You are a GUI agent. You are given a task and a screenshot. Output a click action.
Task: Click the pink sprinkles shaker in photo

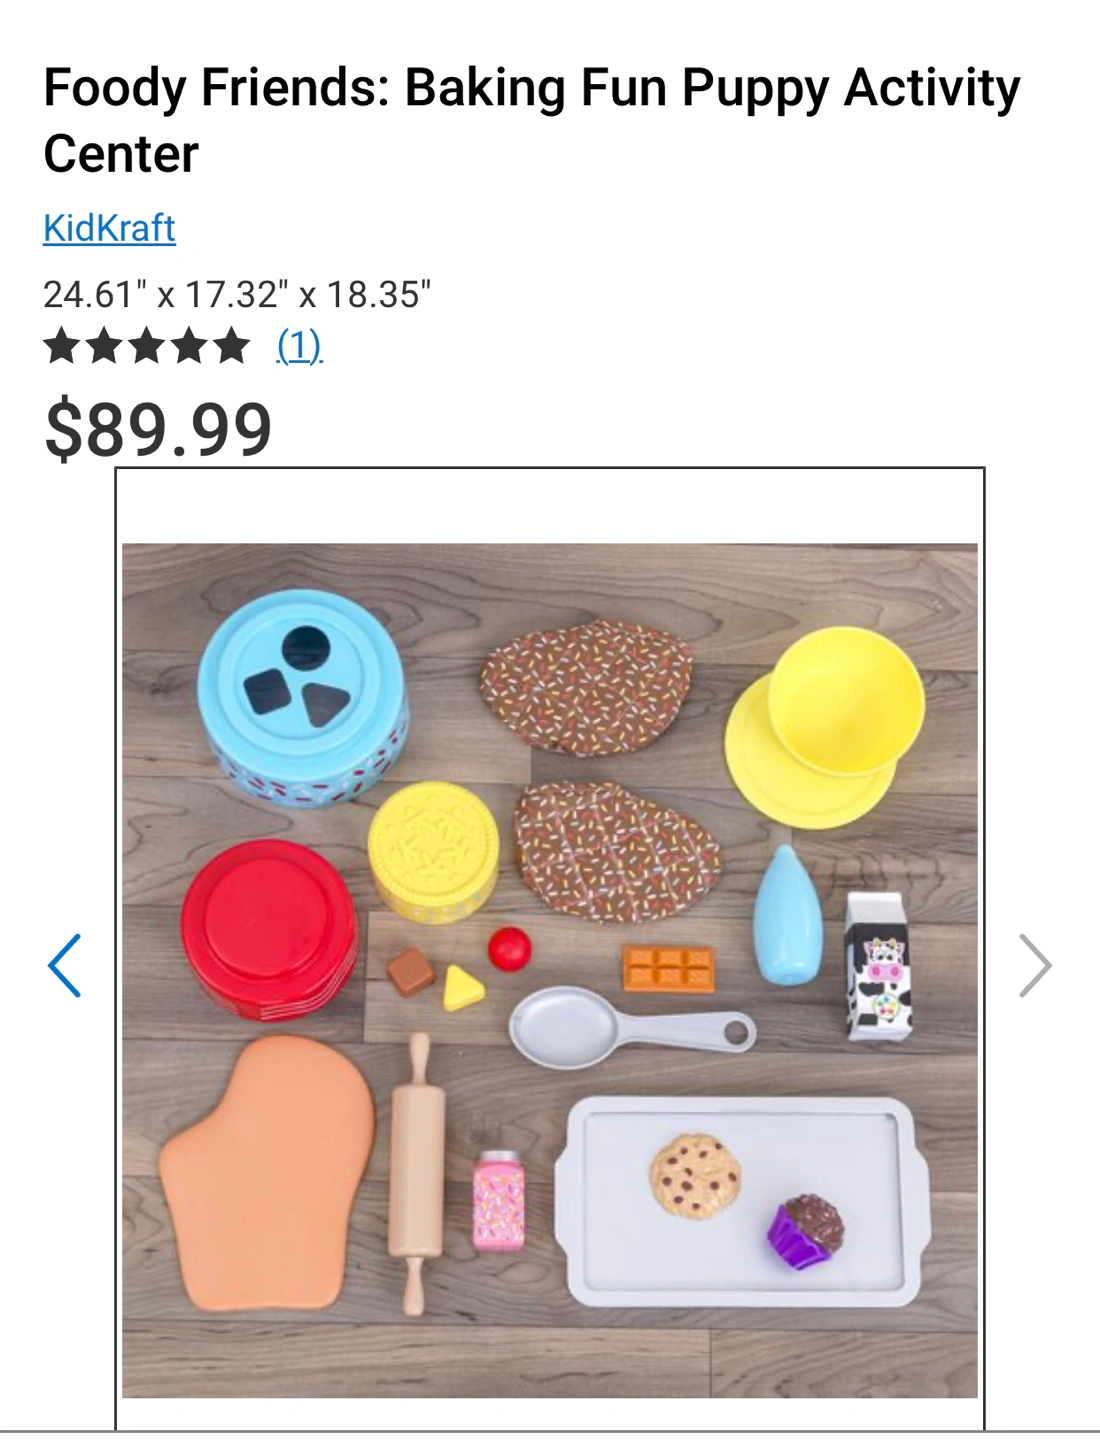click(x=498, y=1201)
